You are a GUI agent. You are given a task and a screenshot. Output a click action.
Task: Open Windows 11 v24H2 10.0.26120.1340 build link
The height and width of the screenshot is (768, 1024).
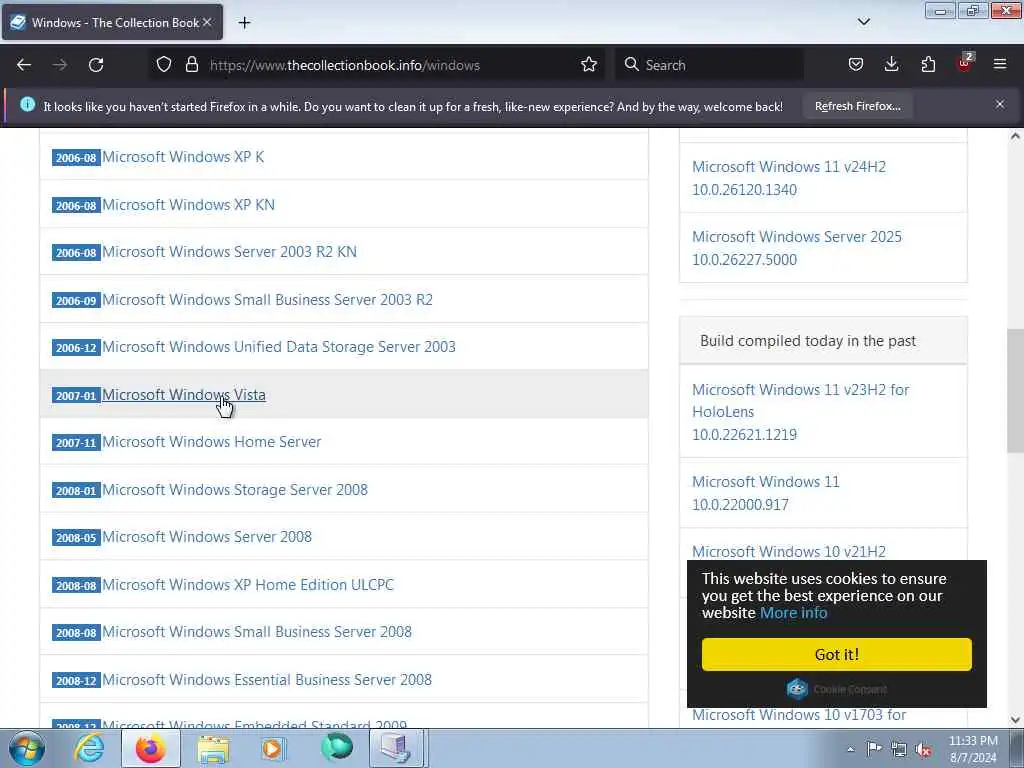tap(789, 178)
